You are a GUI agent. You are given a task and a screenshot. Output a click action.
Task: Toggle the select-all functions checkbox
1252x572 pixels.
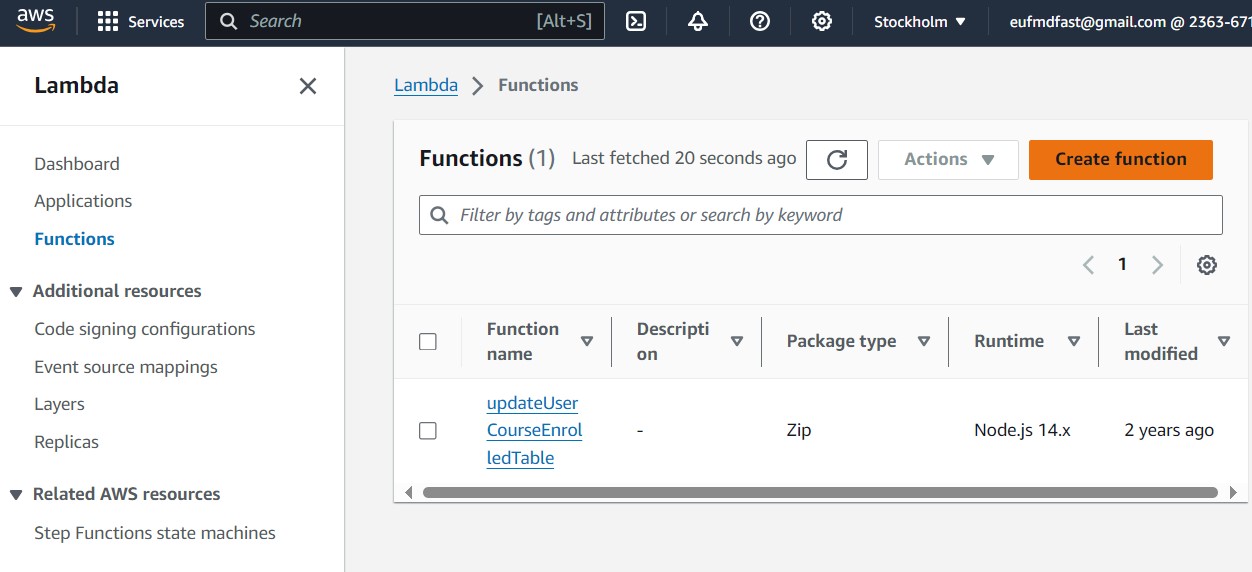pos(428,342)
